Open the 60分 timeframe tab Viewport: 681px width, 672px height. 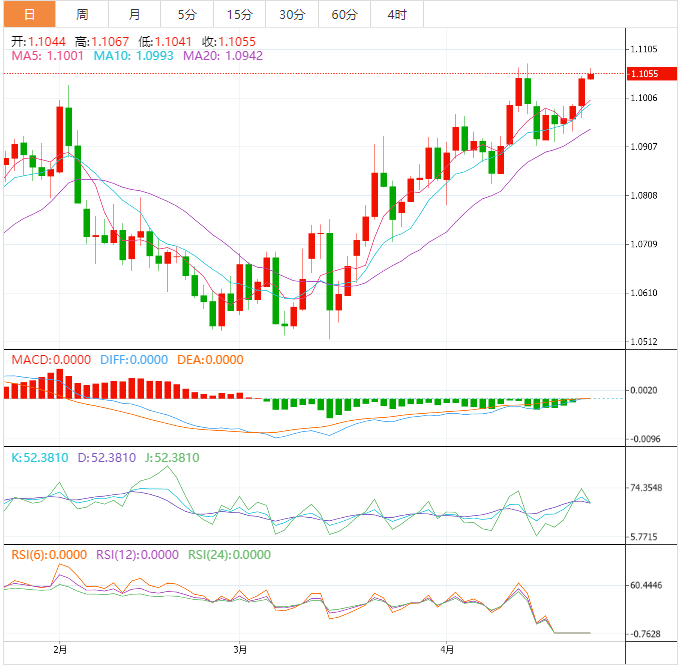coord(344,14)
